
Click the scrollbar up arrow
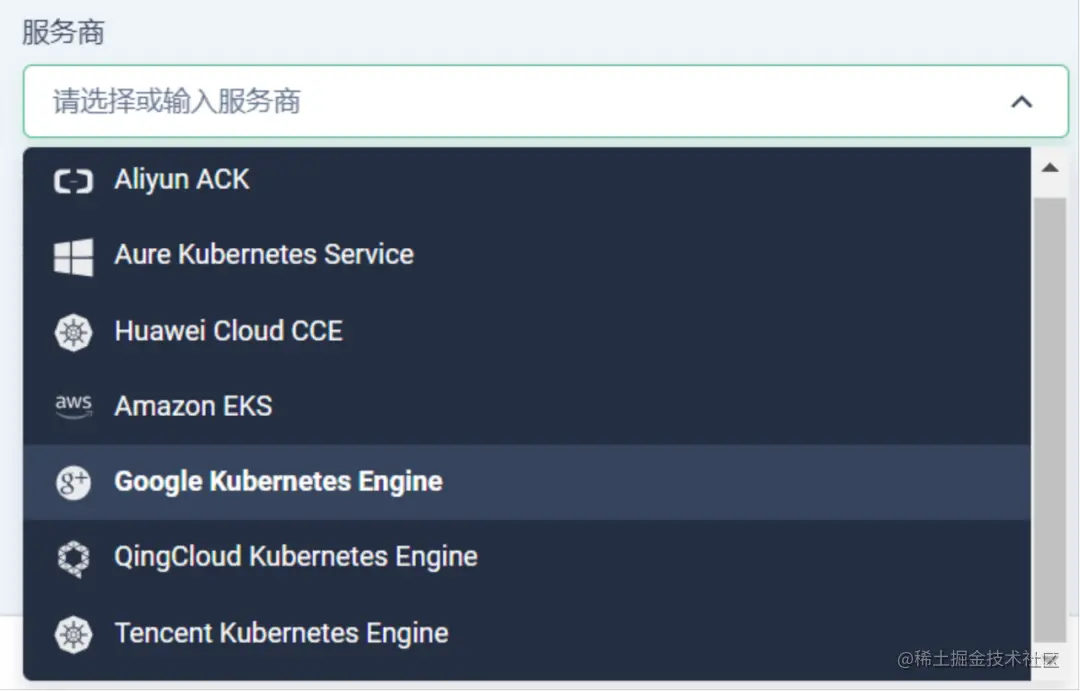tap(1050, 168)
